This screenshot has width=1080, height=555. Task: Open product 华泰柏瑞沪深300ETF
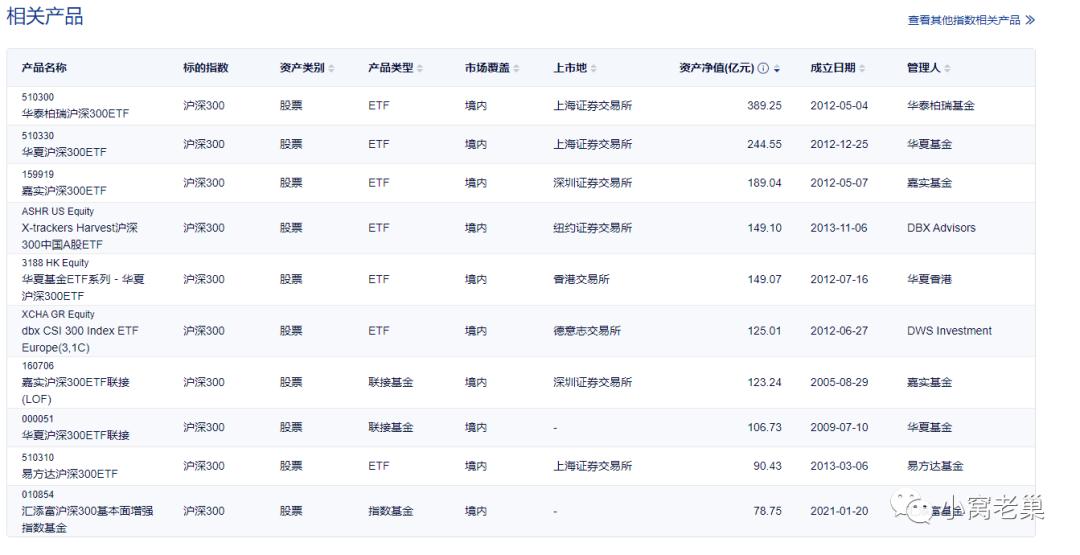coord(75,114)
